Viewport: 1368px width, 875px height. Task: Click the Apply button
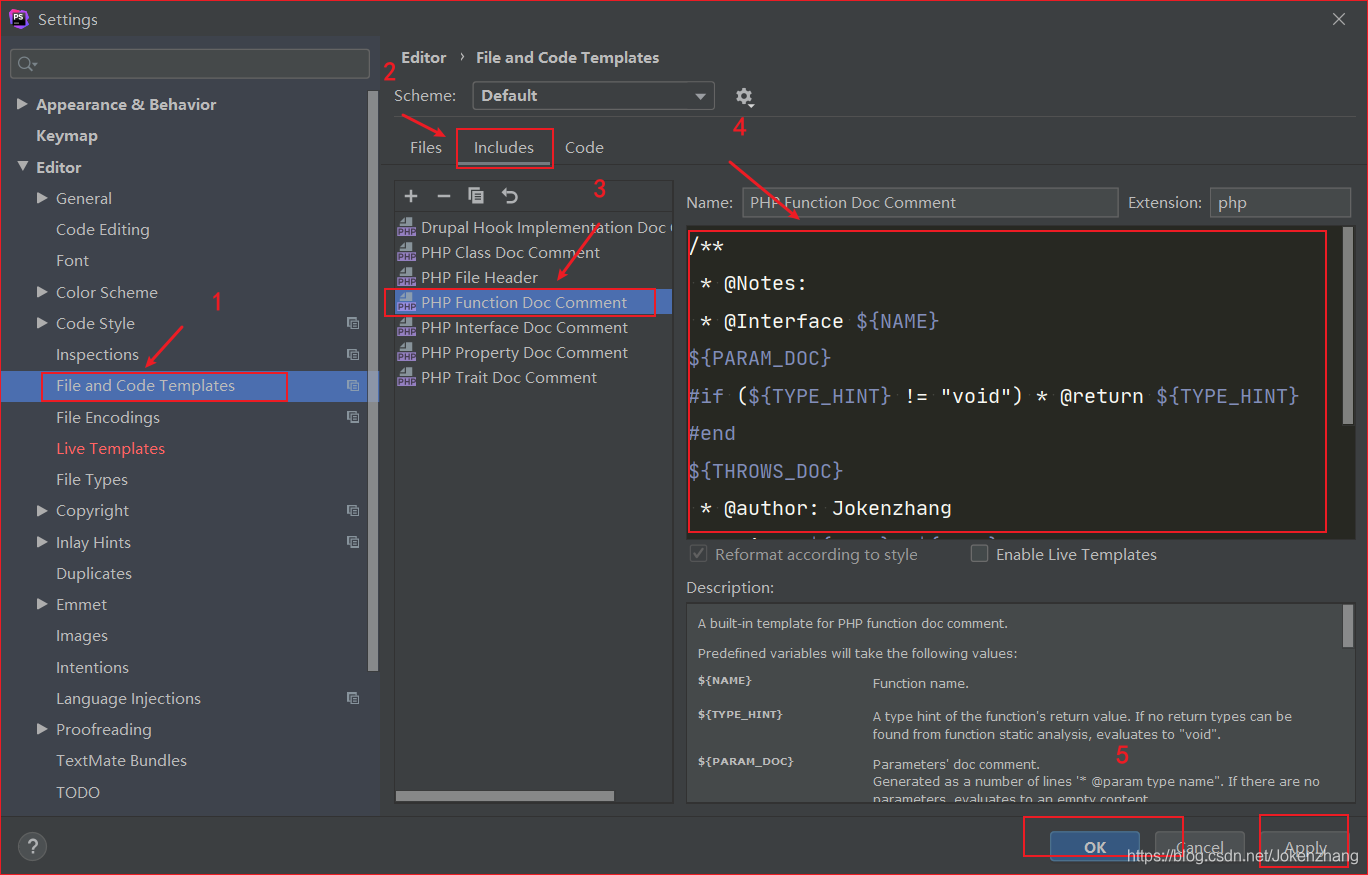(x=1305, y=847)
